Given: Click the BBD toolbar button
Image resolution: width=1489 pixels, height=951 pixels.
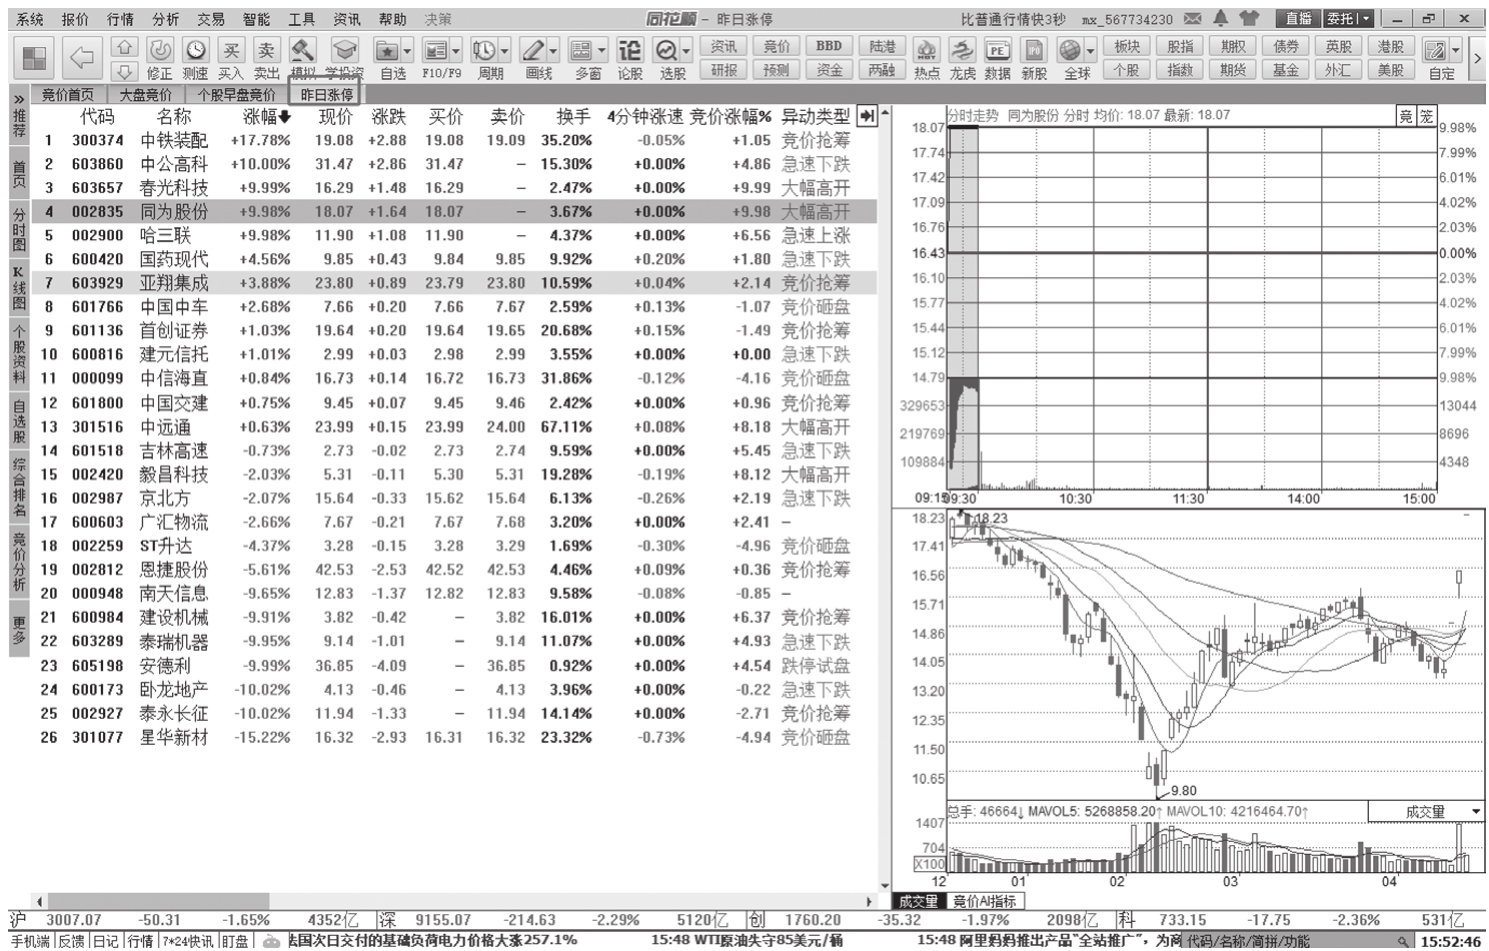Looking at the screenshot, I should click(x=829, y=46).
